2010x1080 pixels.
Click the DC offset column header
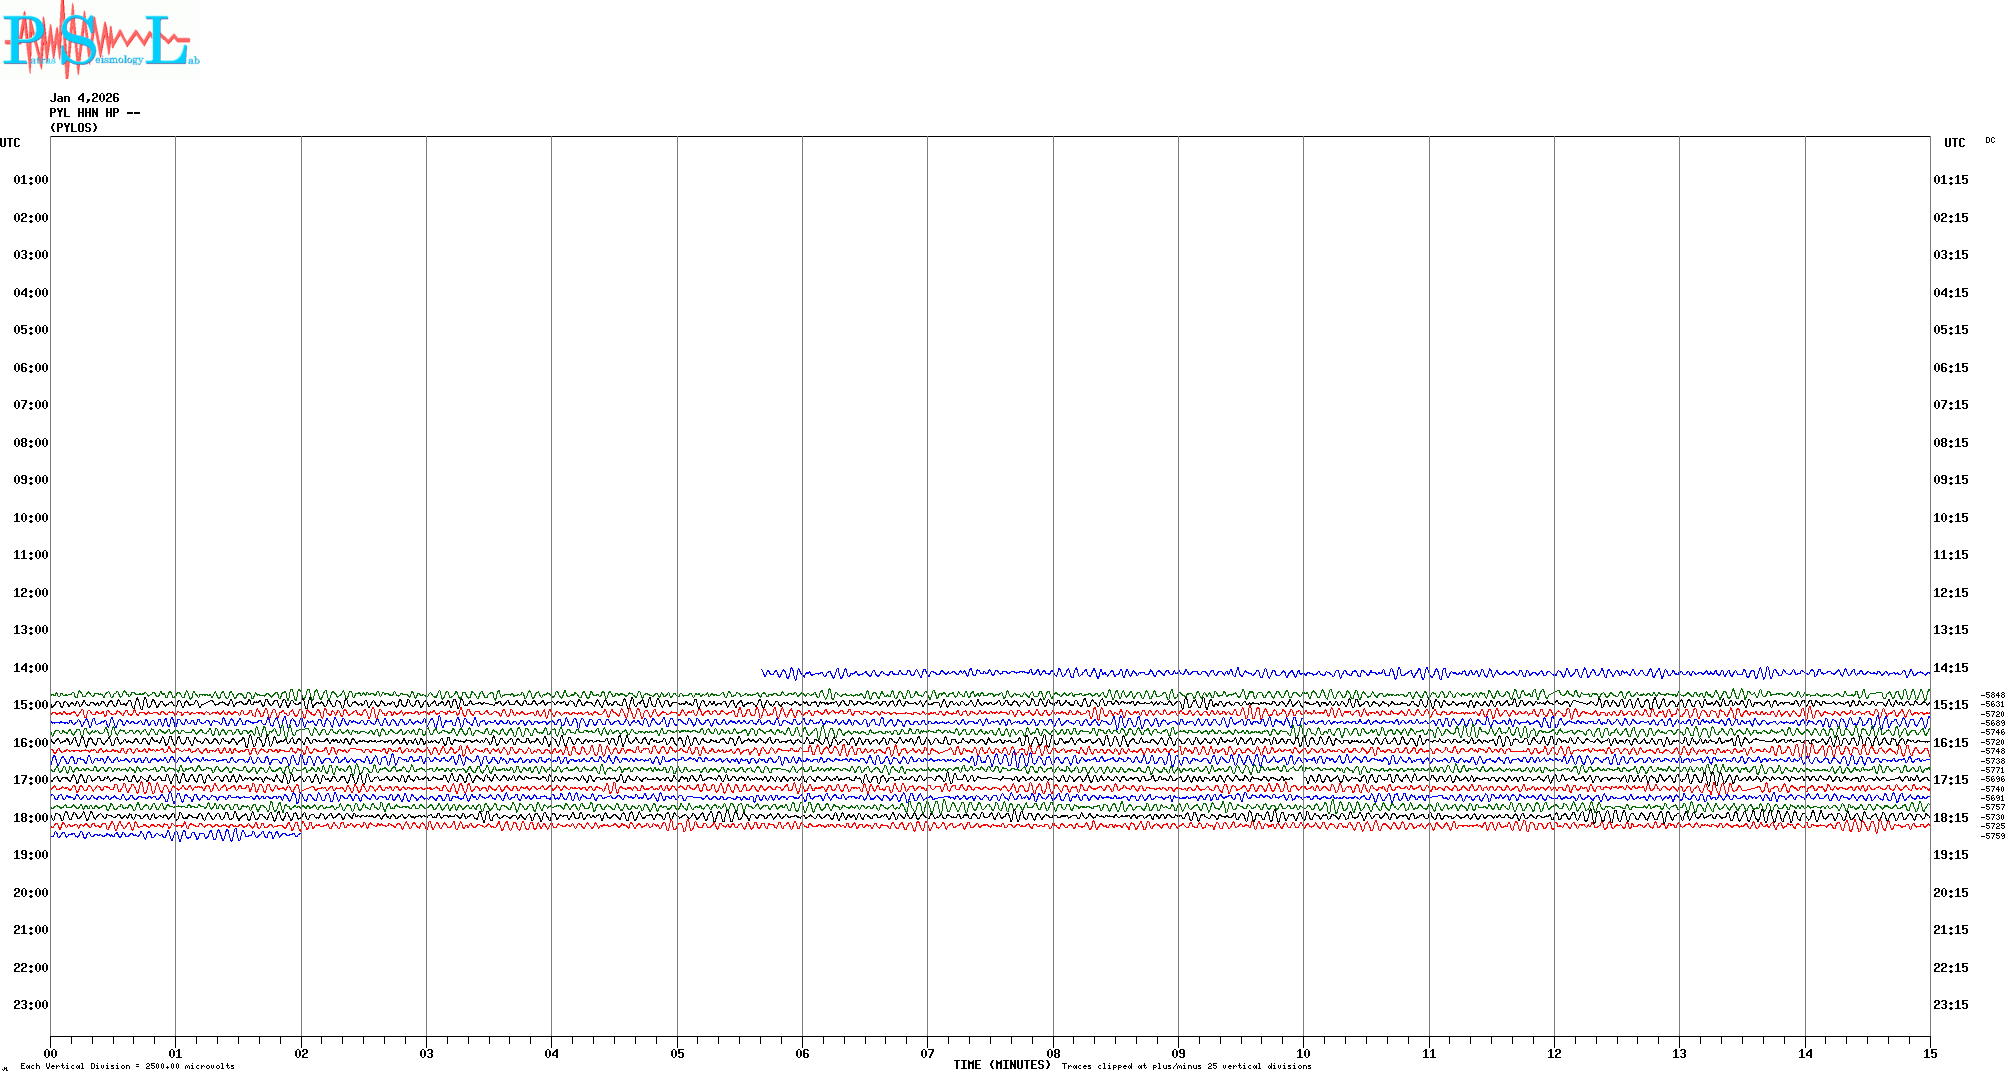tap(1990, 141)
